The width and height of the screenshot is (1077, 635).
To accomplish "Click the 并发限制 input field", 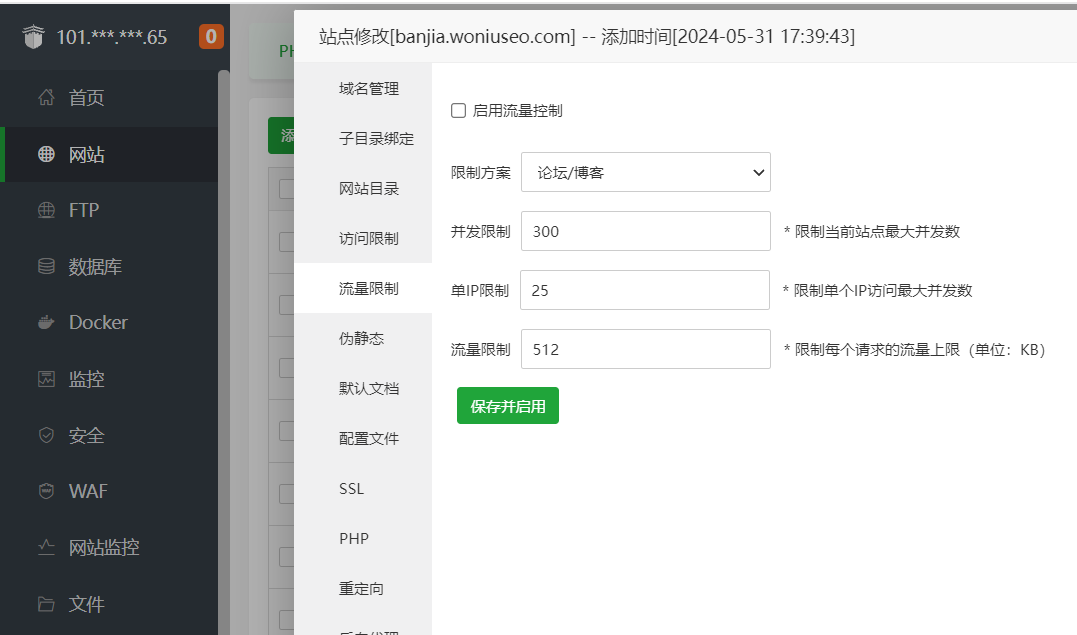I will tap(645, 232).
